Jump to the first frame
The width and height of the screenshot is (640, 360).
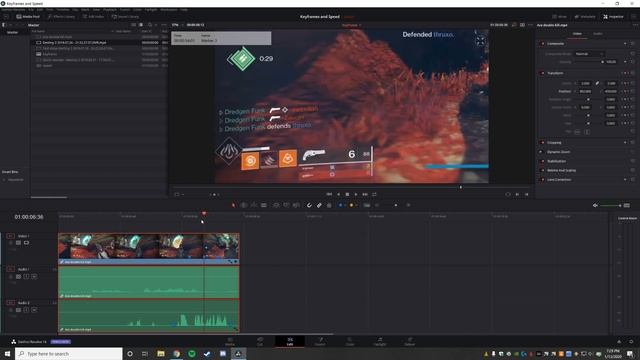pyautogui.click(x=329, y=194)
